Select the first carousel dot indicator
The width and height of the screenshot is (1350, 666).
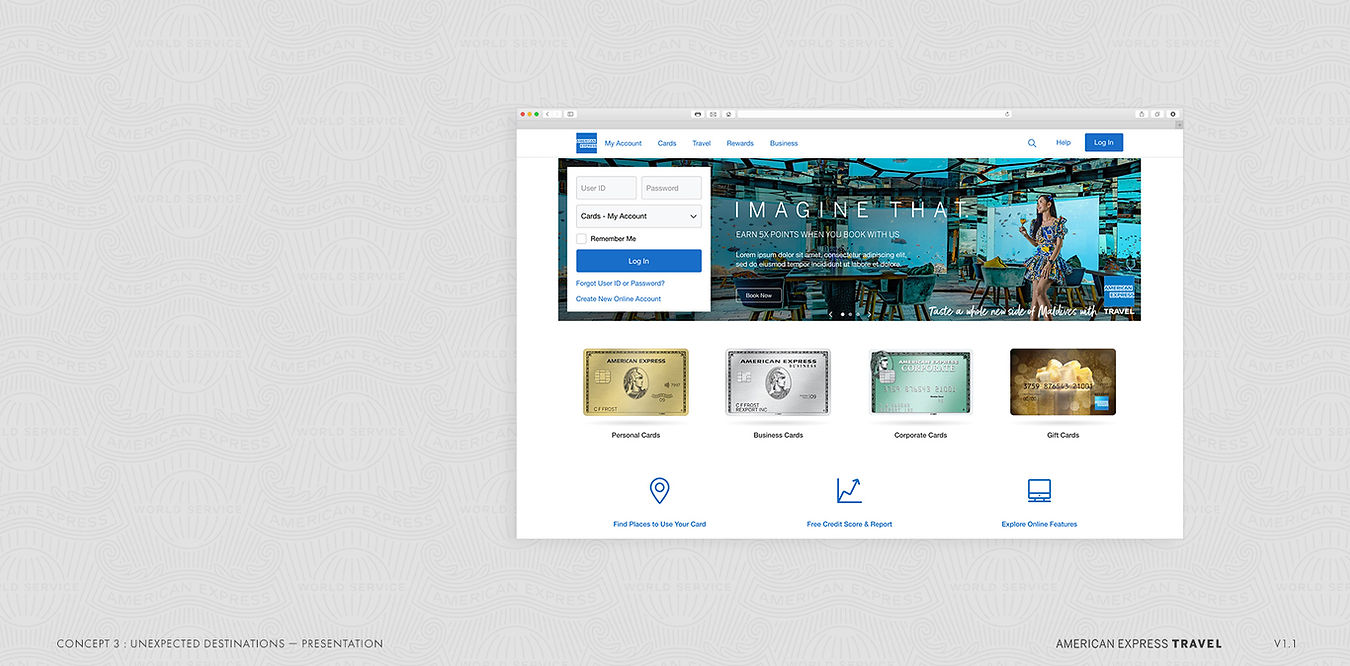pyautogui.click(x=842, y=314)
